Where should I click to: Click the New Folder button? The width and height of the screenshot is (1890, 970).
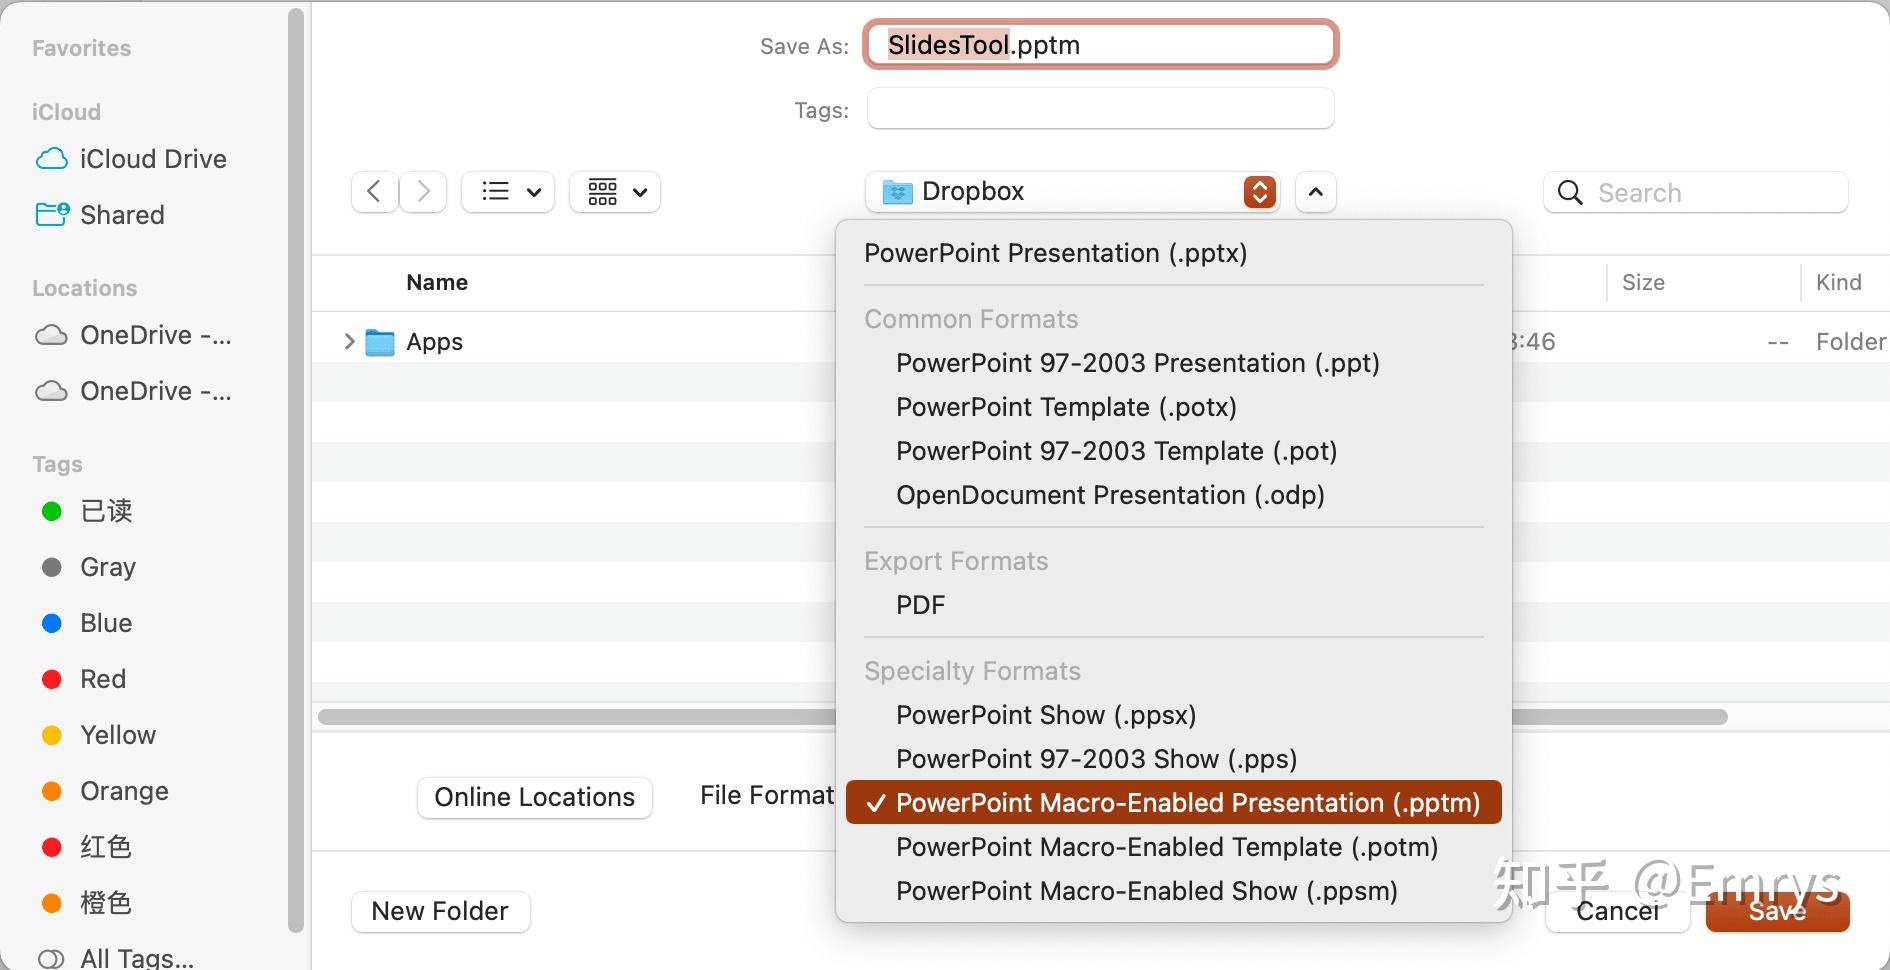[x=440, y=911]
